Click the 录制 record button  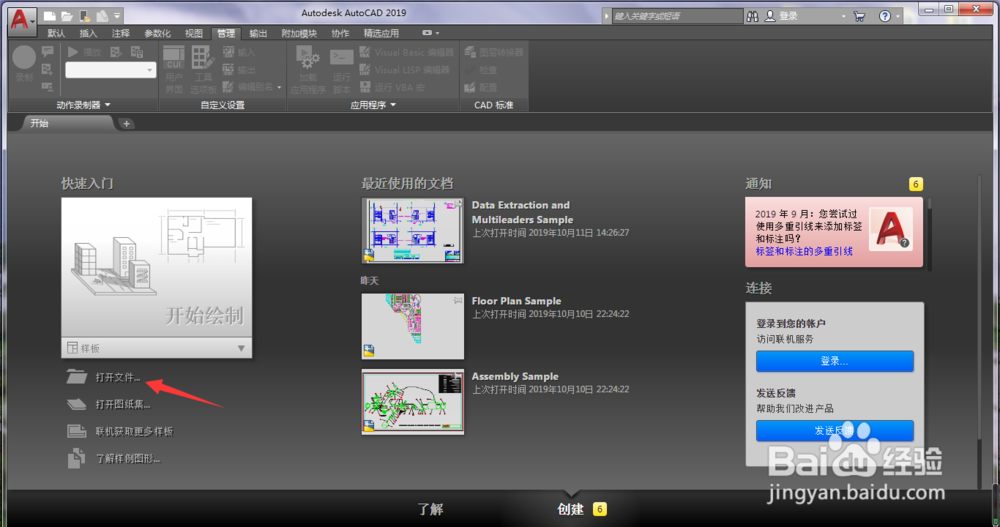click(24, 64)
